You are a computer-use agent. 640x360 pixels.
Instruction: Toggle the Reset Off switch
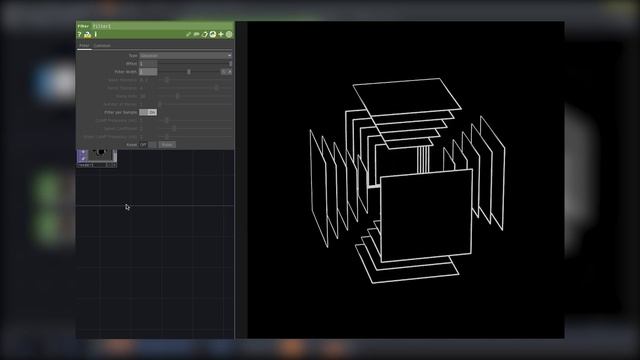pyautogui.click(x=148, y=145)
